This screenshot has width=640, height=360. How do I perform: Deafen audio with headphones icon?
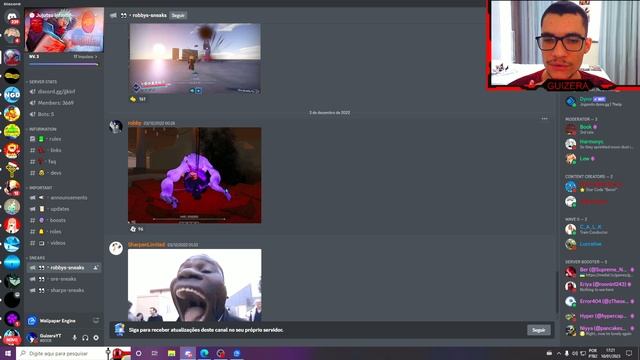(x=85, y=338)
